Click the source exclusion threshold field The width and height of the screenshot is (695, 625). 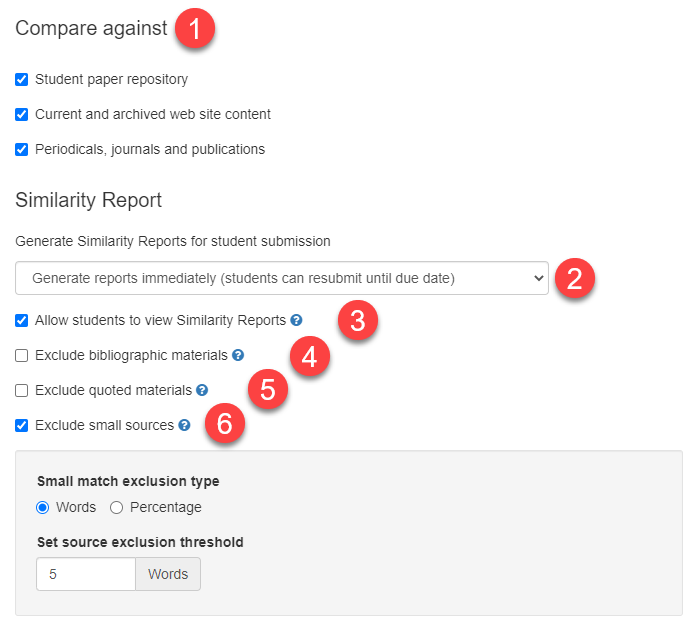(86, 574)
